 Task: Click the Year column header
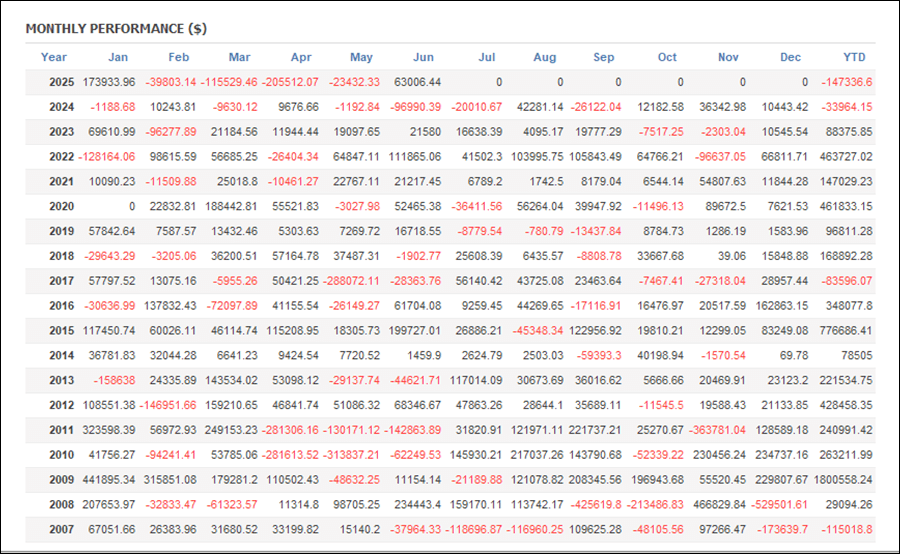[x=53, y=57]
